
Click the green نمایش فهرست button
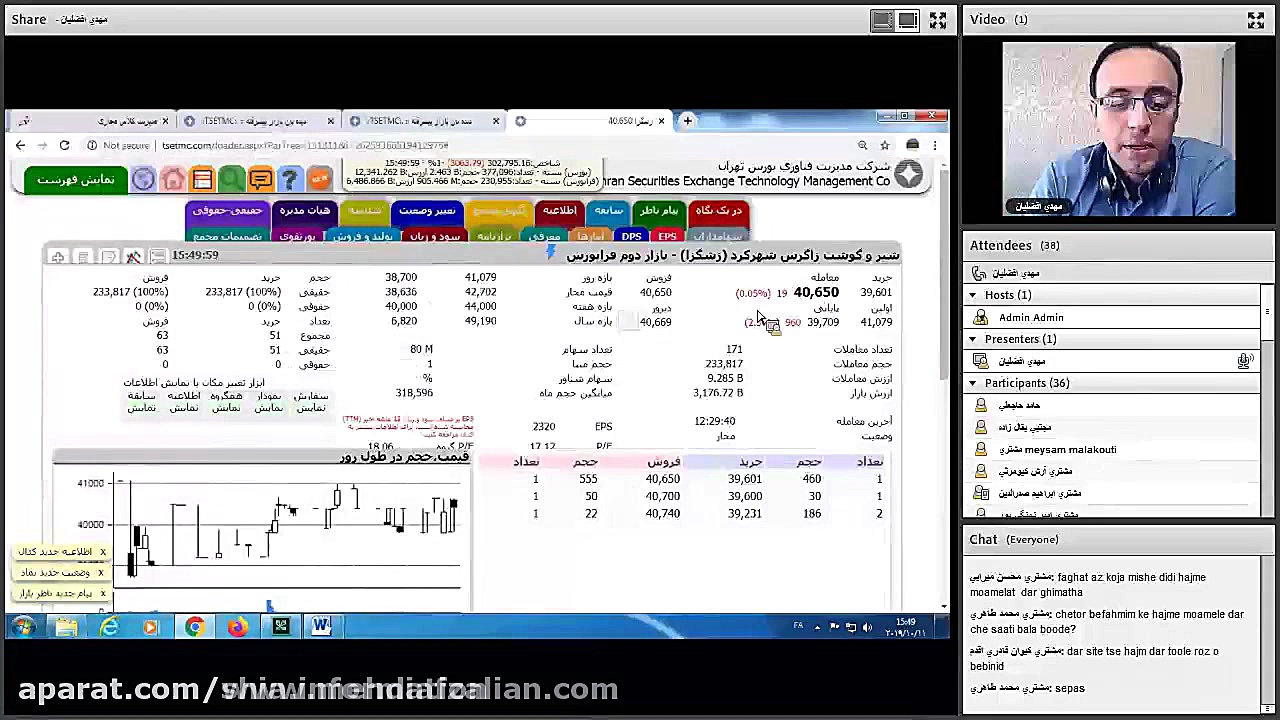pos(76,179)
